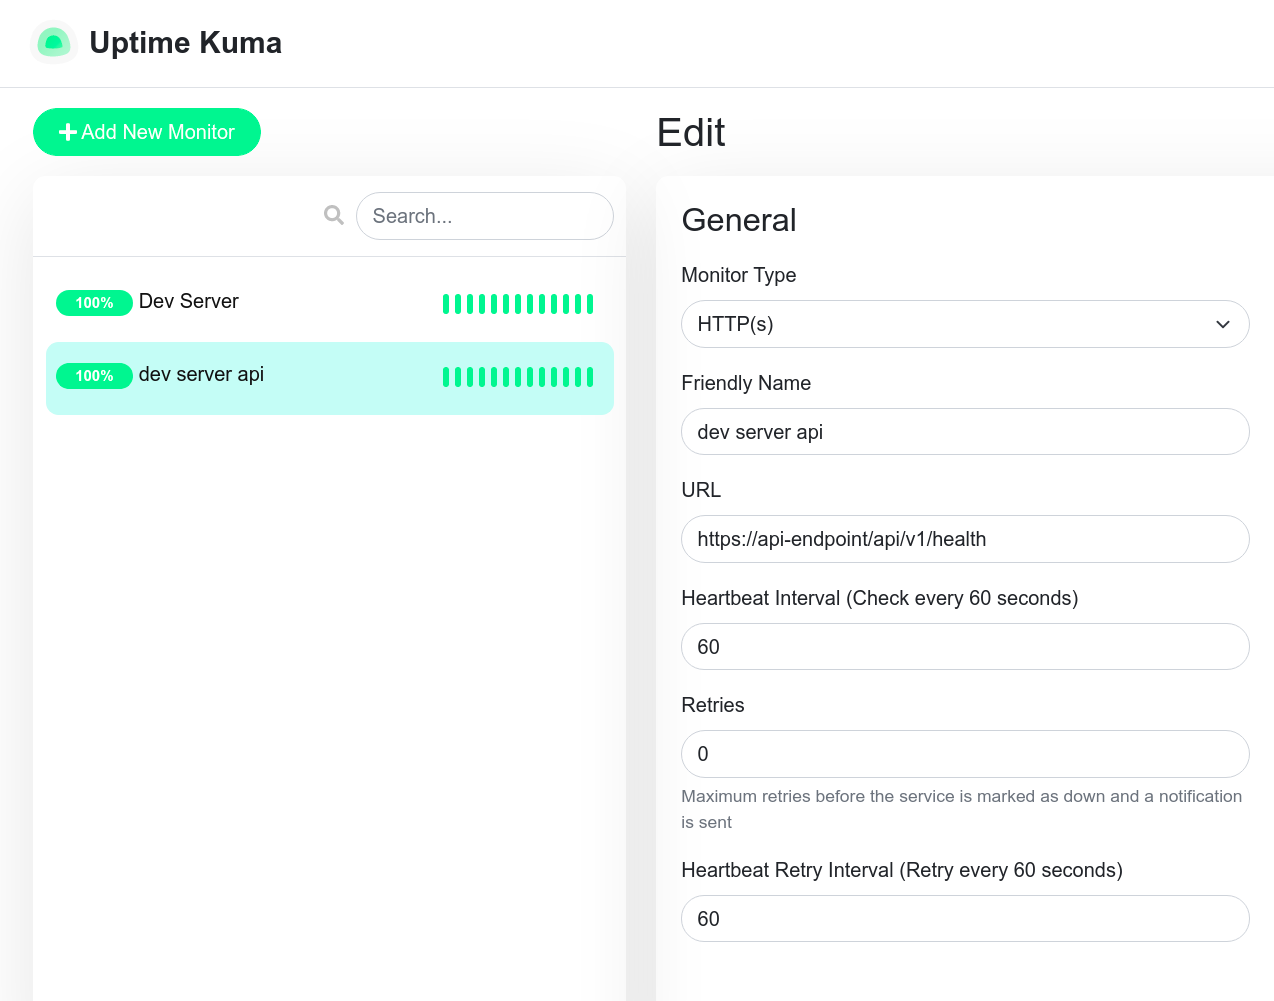The height and width of the screenshot is (1001, 1274).
Task: Click the Uptime Kuma logo icon
Action: (54, 43)
